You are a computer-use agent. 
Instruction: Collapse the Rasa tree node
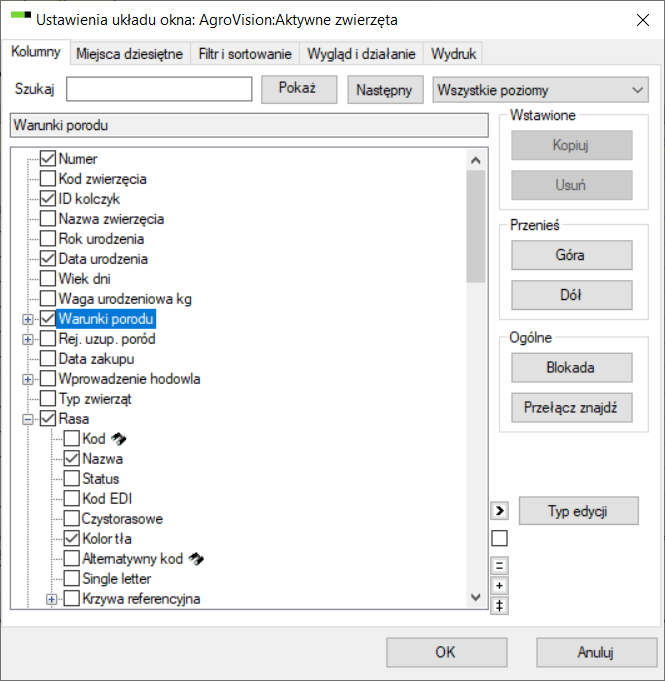(28, 419)
